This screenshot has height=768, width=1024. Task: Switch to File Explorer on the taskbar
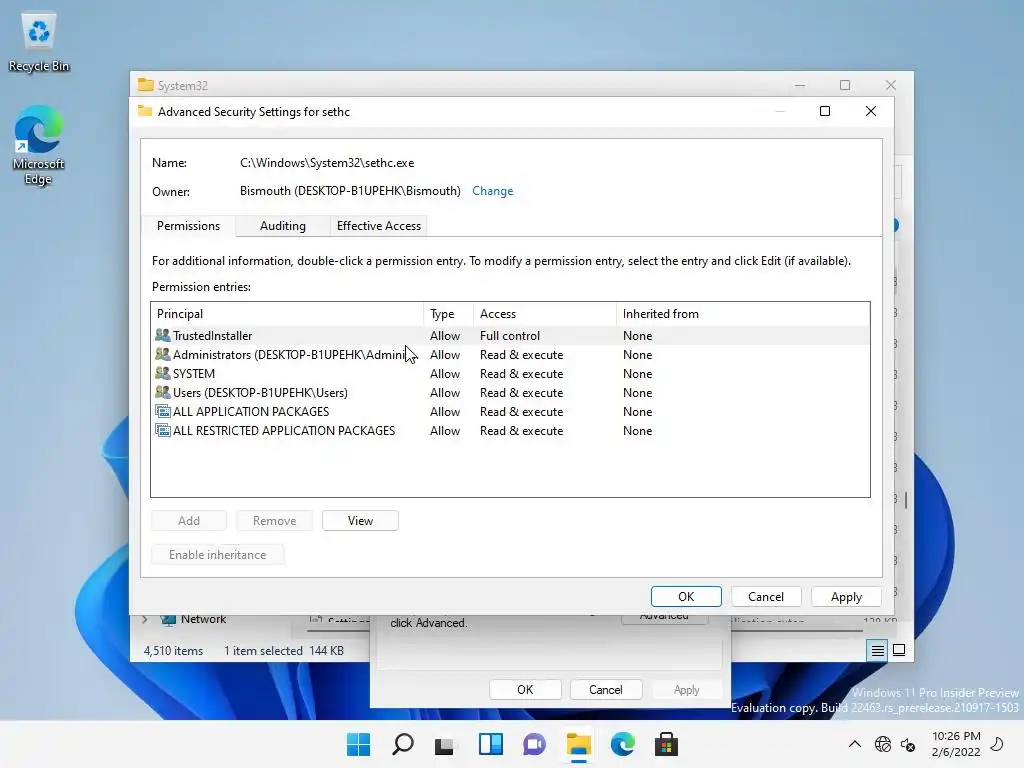pos(579,744)
